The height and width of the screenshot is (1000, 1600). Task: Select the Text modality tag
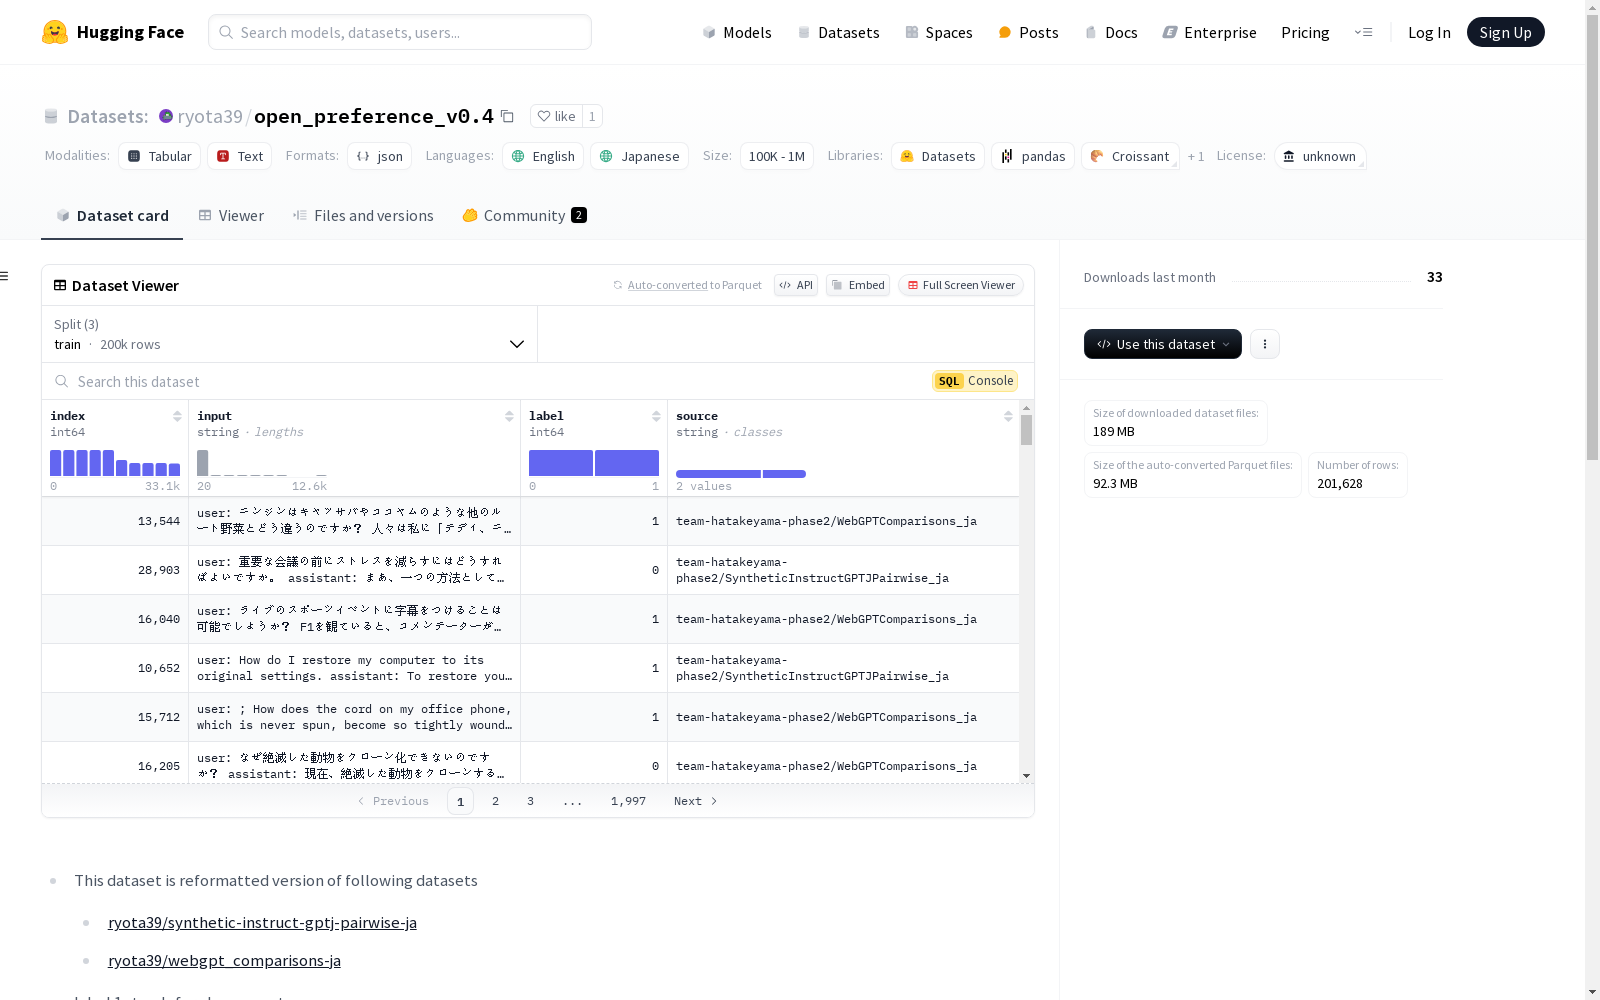point(240,156)
